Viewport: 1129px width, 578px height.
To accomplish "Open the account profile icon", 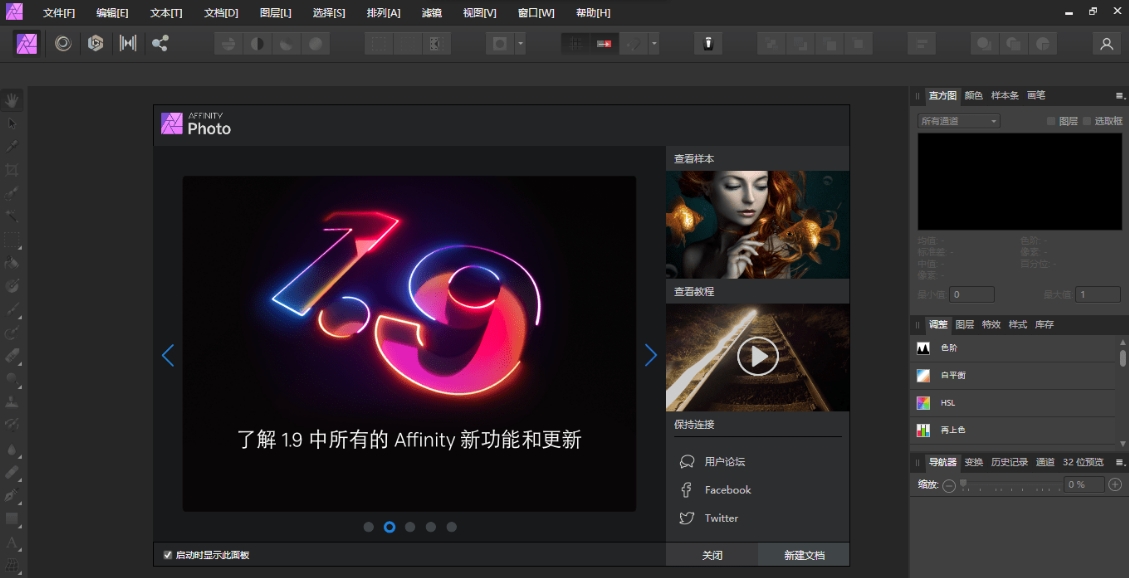I will pyautogui.click(x=1107, y=44).
